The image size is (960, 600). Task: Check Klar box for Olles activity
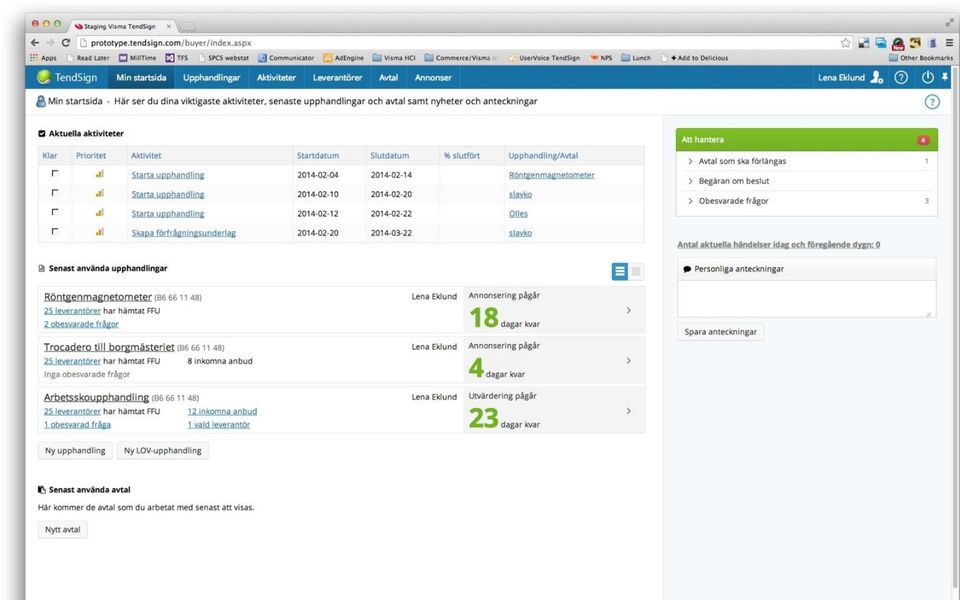point(55,212)
